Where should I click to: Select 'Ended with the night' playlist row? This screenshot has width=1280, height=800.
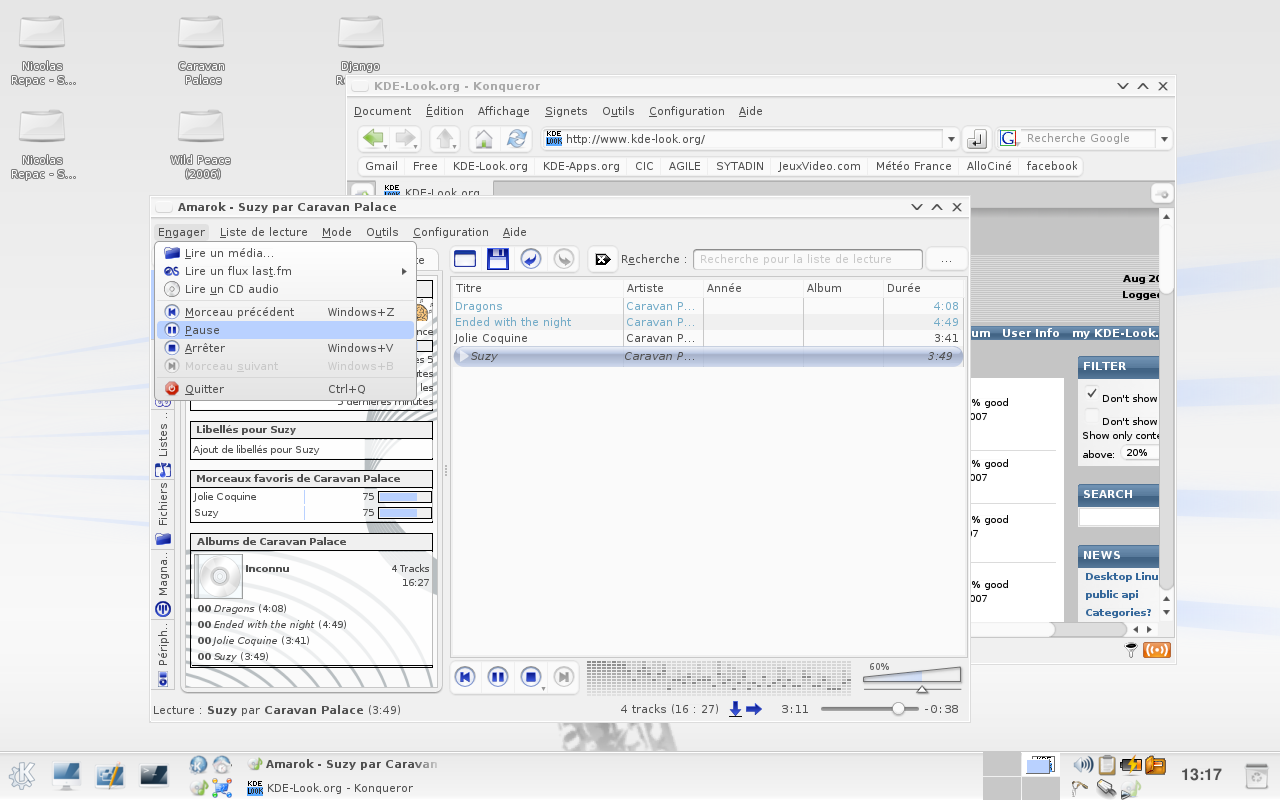coord(708,322)
